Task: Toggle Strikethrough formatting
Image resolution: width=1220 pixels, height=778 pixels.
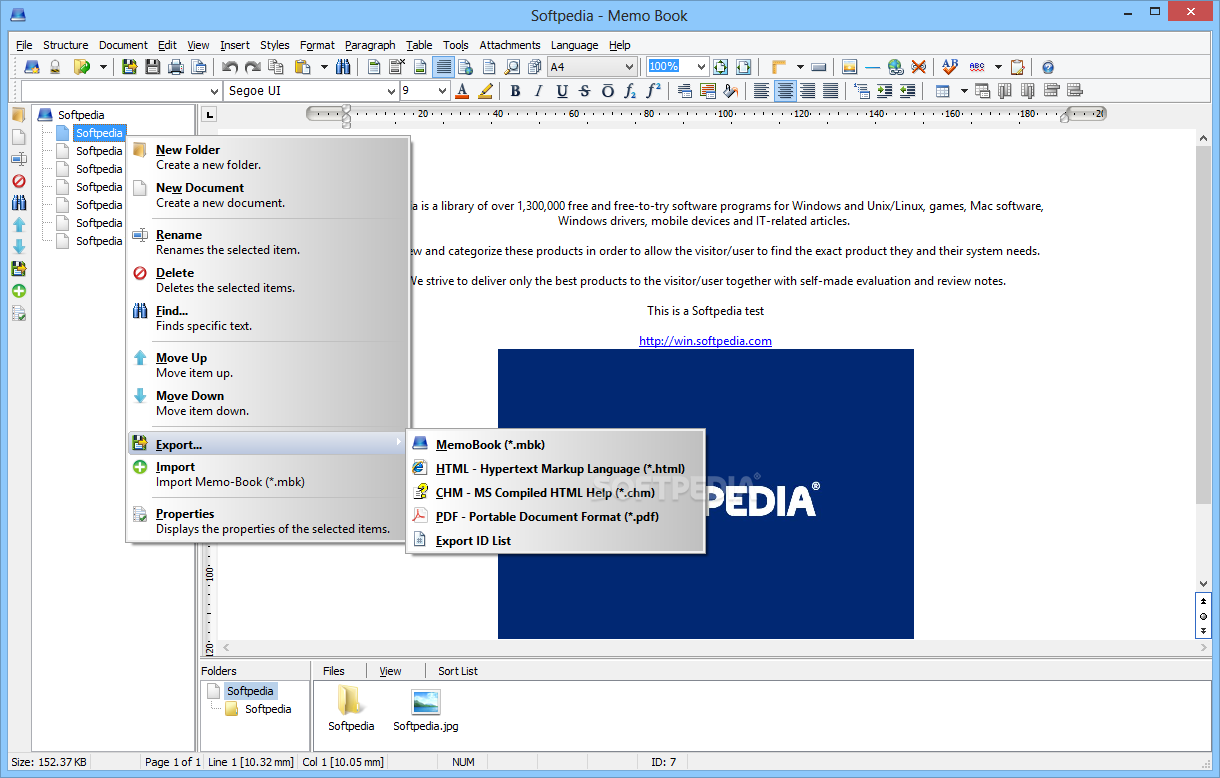Action: click(584, 91)
